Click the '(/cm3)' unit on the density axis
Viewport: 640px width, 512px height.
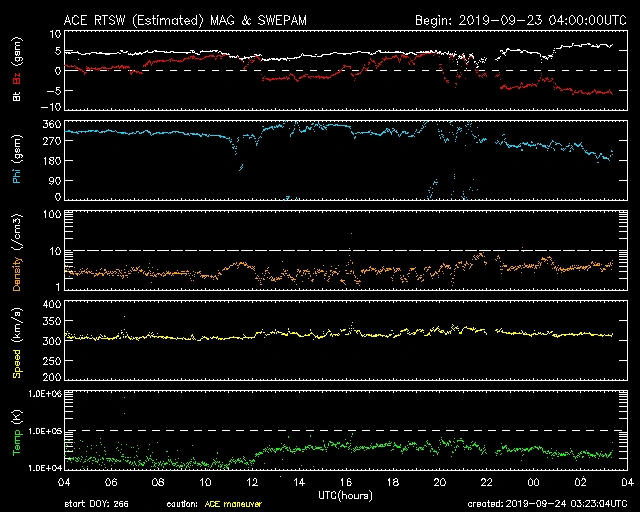pyautogui.click(x=17, y=233)
